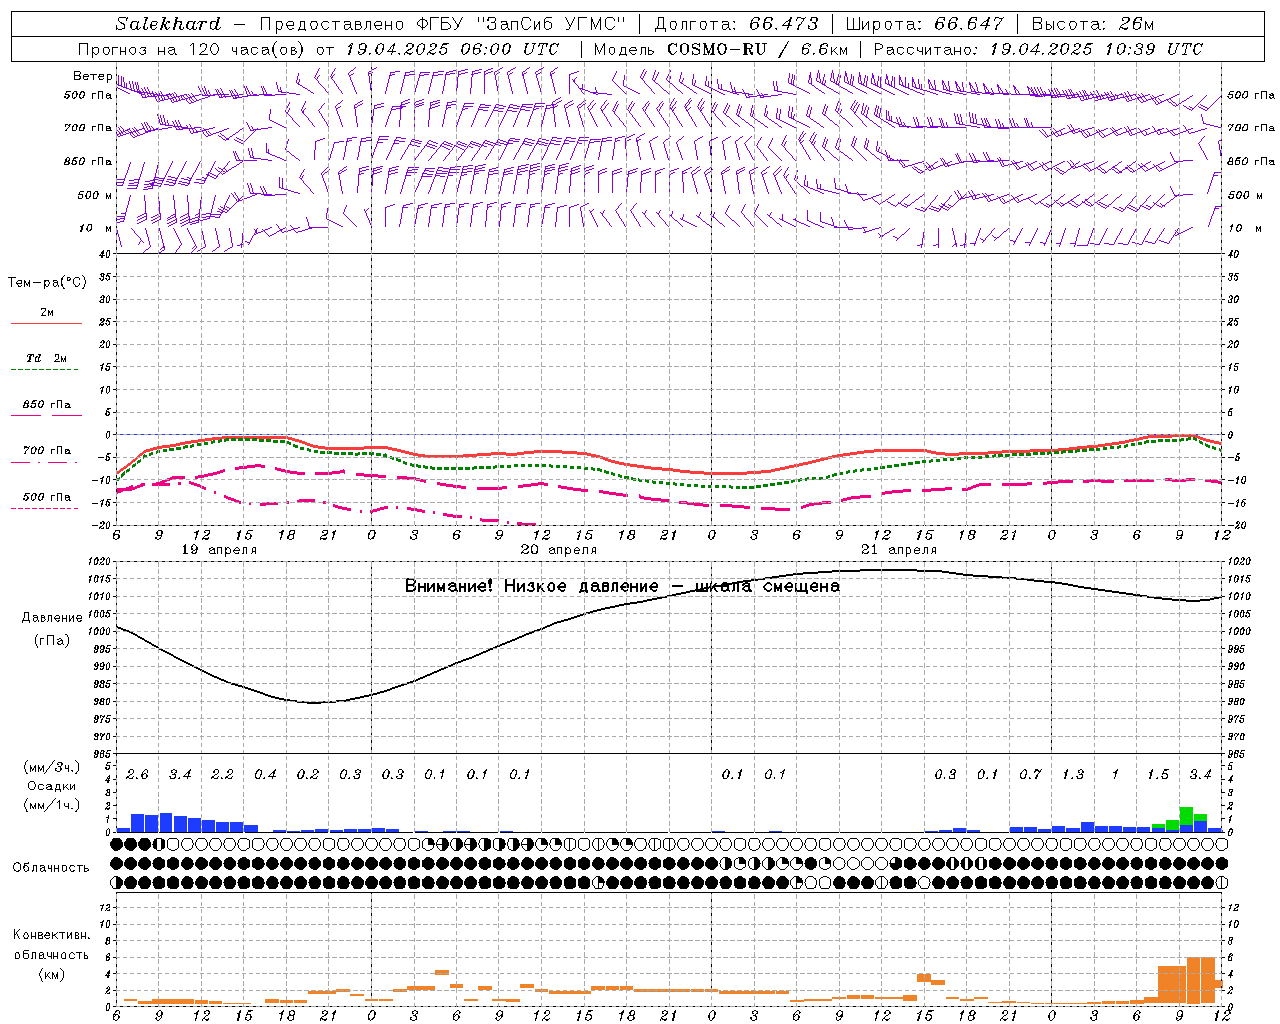
Task: Click the "19 апреля" date label
Action: (219, 550)
